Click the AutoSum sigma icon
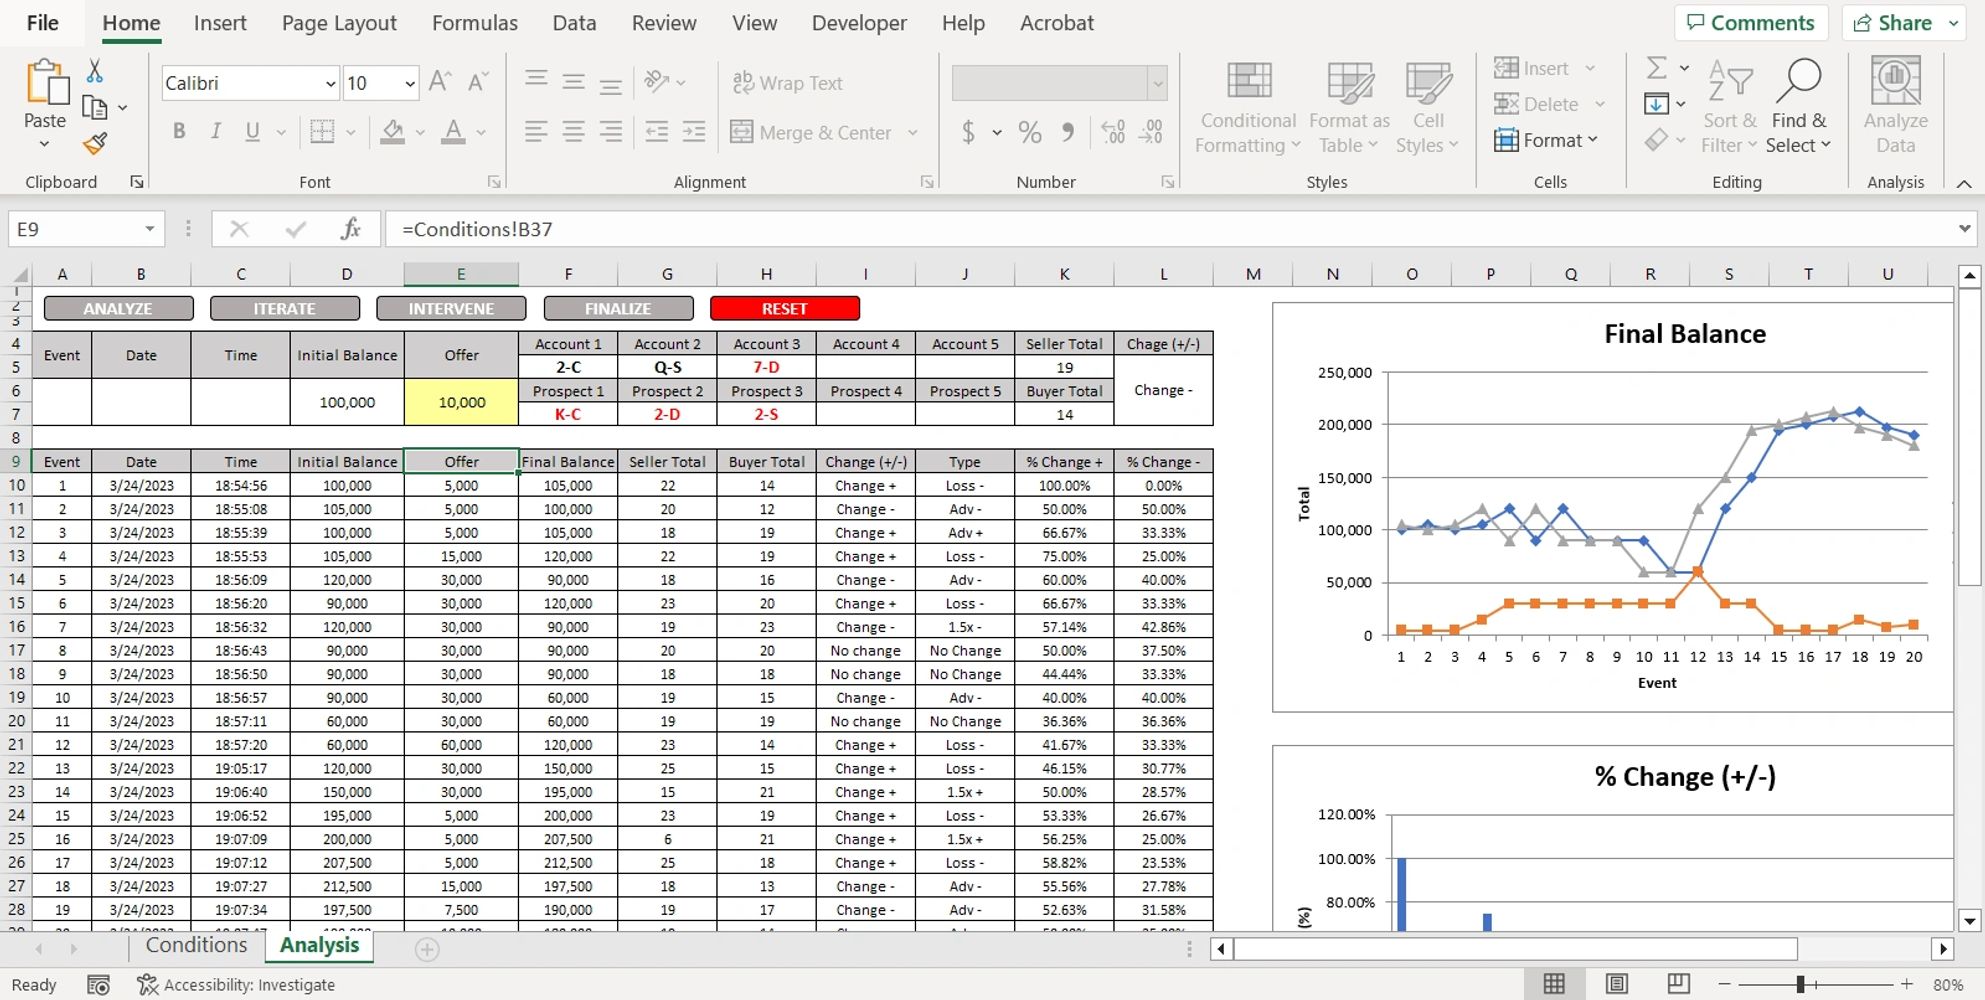 coord(1657,68)
